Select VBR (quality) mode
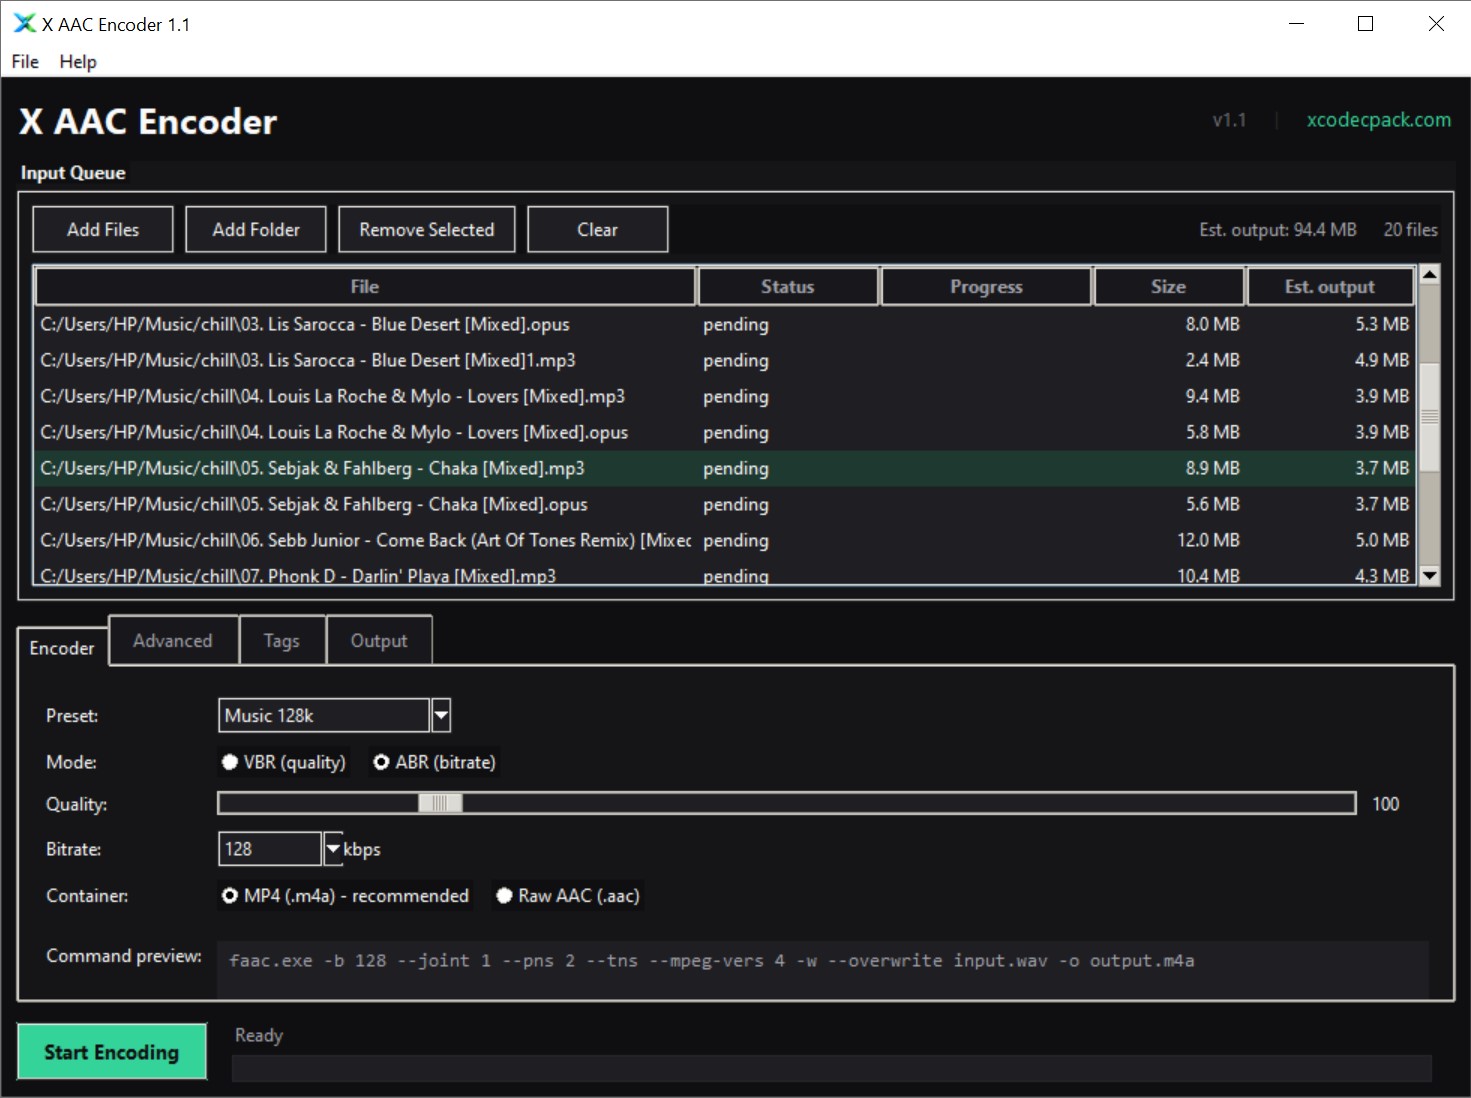Image resolution: width=1471 pixels, height=1098 pixels. point(283,762)
